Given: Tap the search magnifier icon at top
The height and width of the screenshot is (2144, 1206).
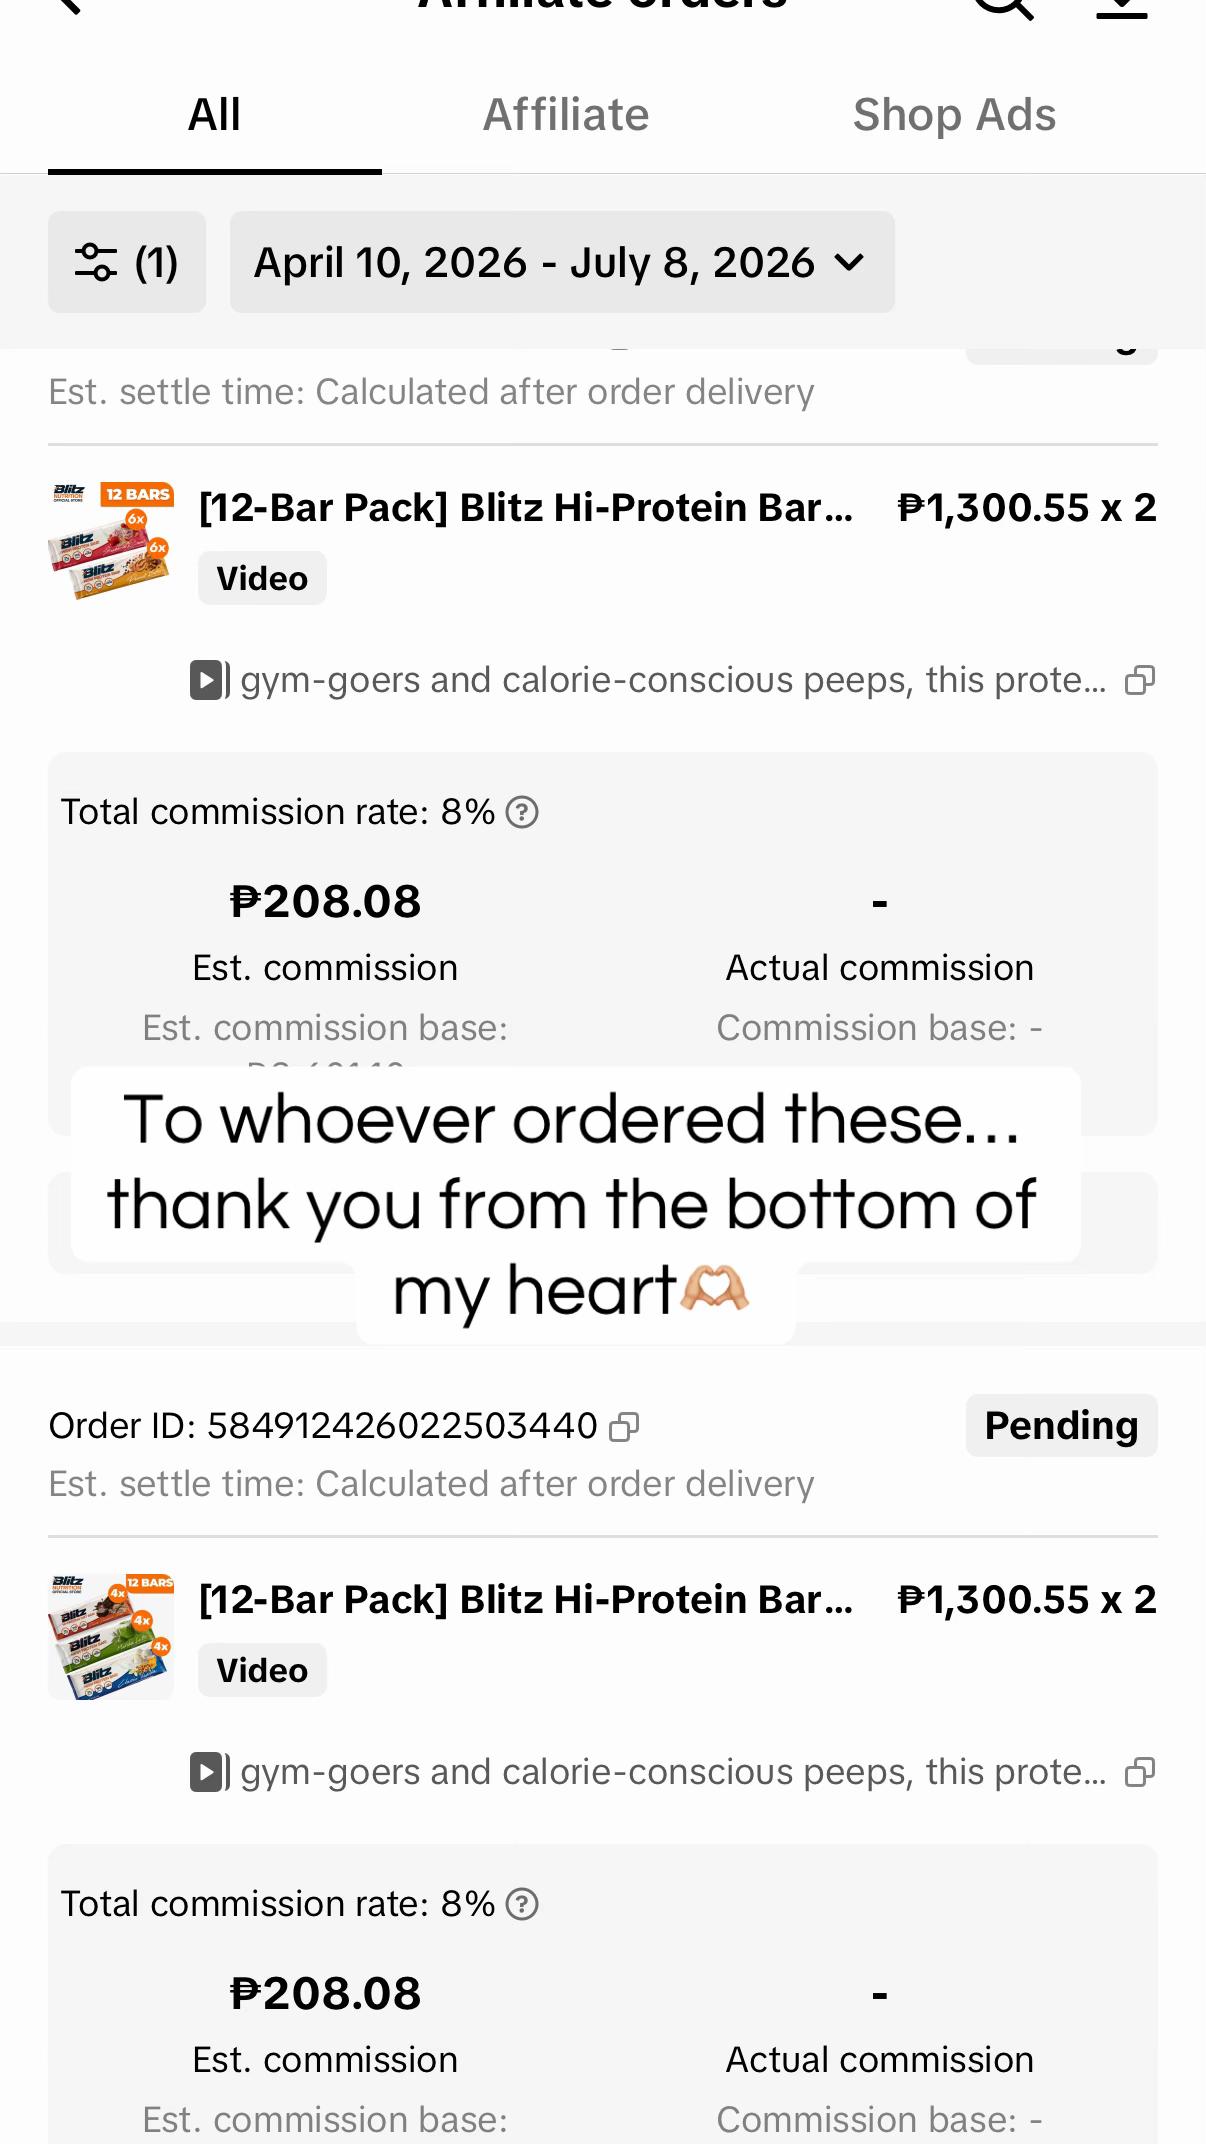Looking at the screenshot, I should click(x=1003, y=8).
